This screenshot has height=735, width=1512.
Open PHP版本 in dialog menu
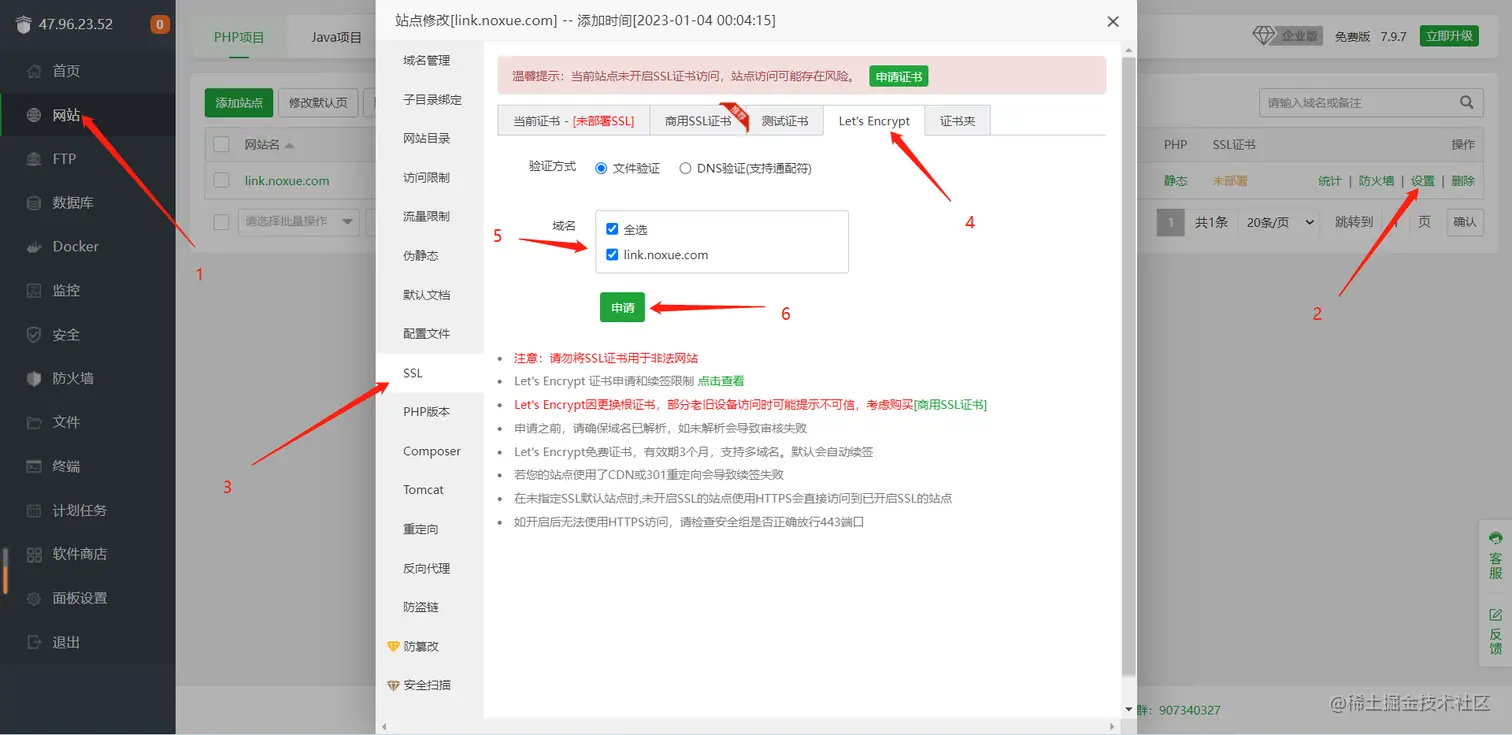point(429,412)
